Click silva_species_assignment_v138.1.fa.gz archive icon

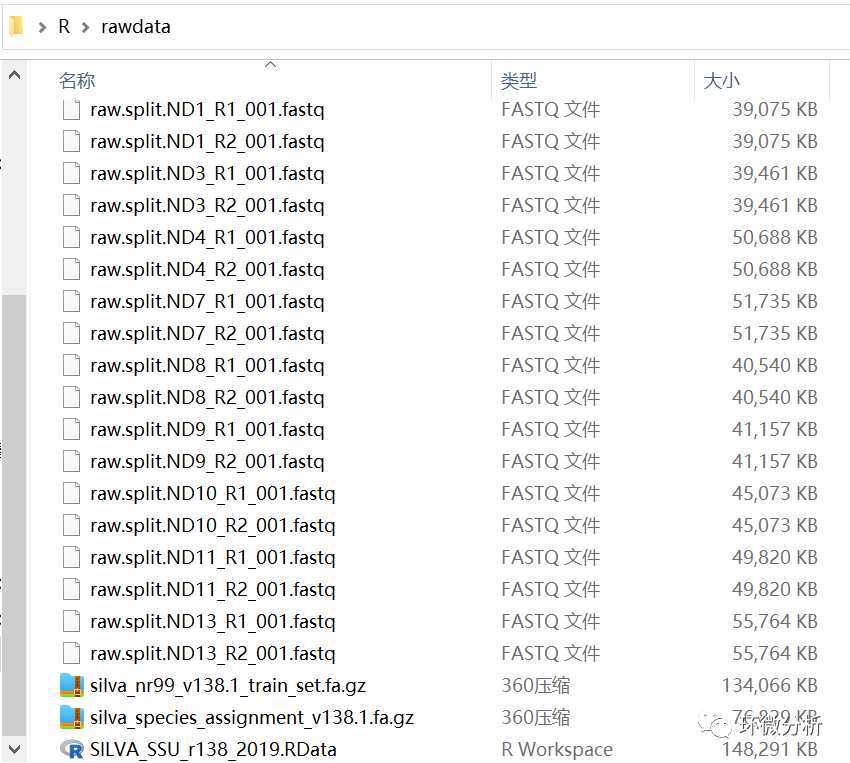pyautogui.click(x=72, y=717)
